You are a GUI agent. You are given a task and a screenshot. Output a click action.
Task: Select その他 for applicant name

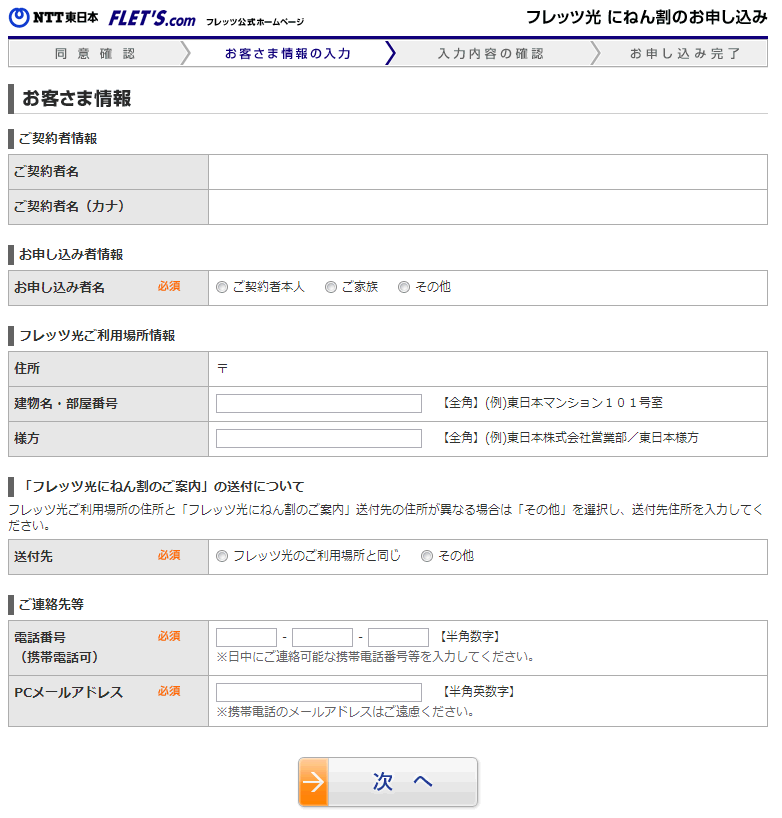click(x=404, y=287)
